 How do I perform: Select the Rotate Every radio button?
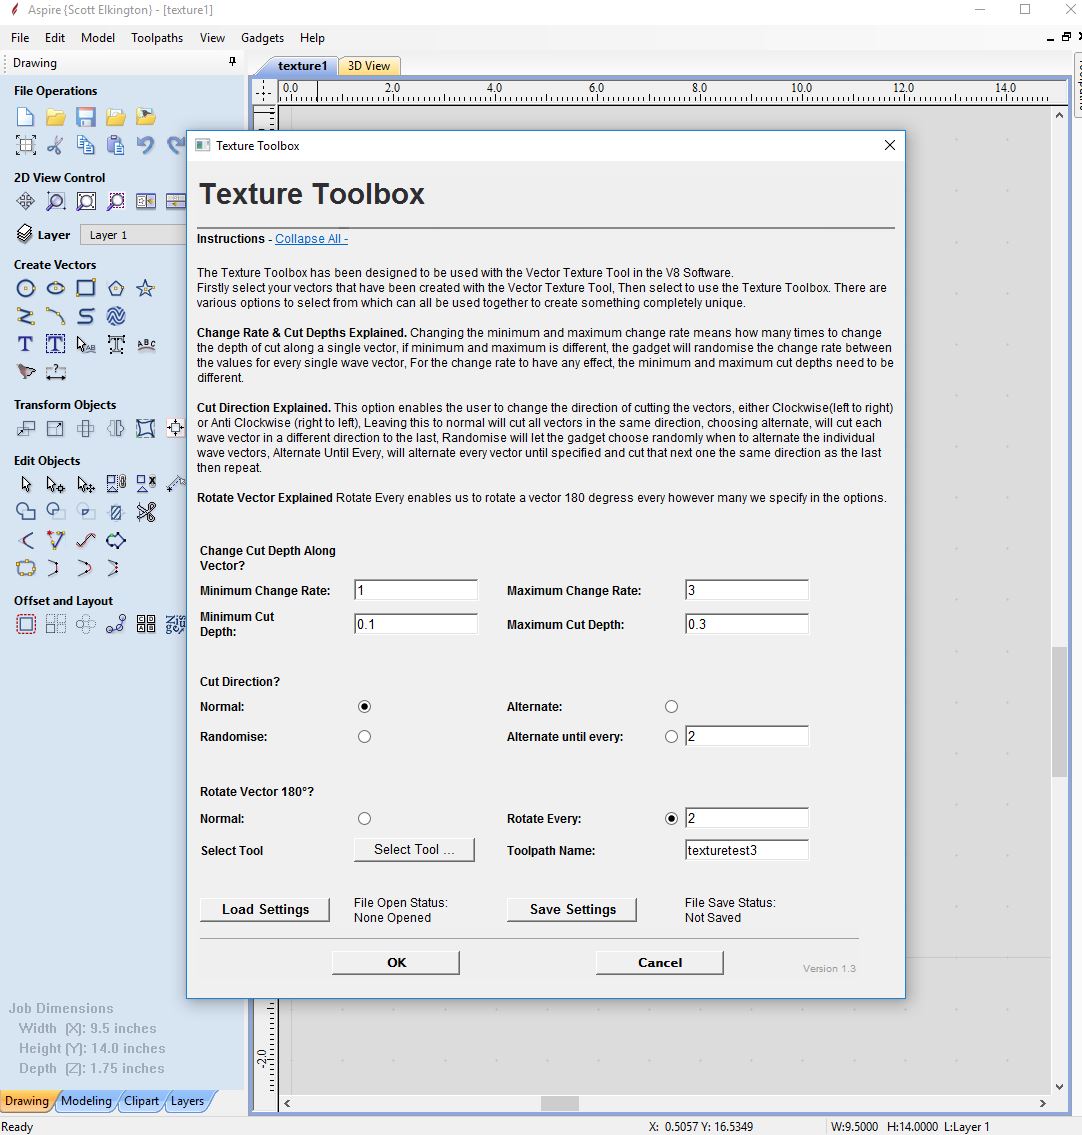click(671, 818)
